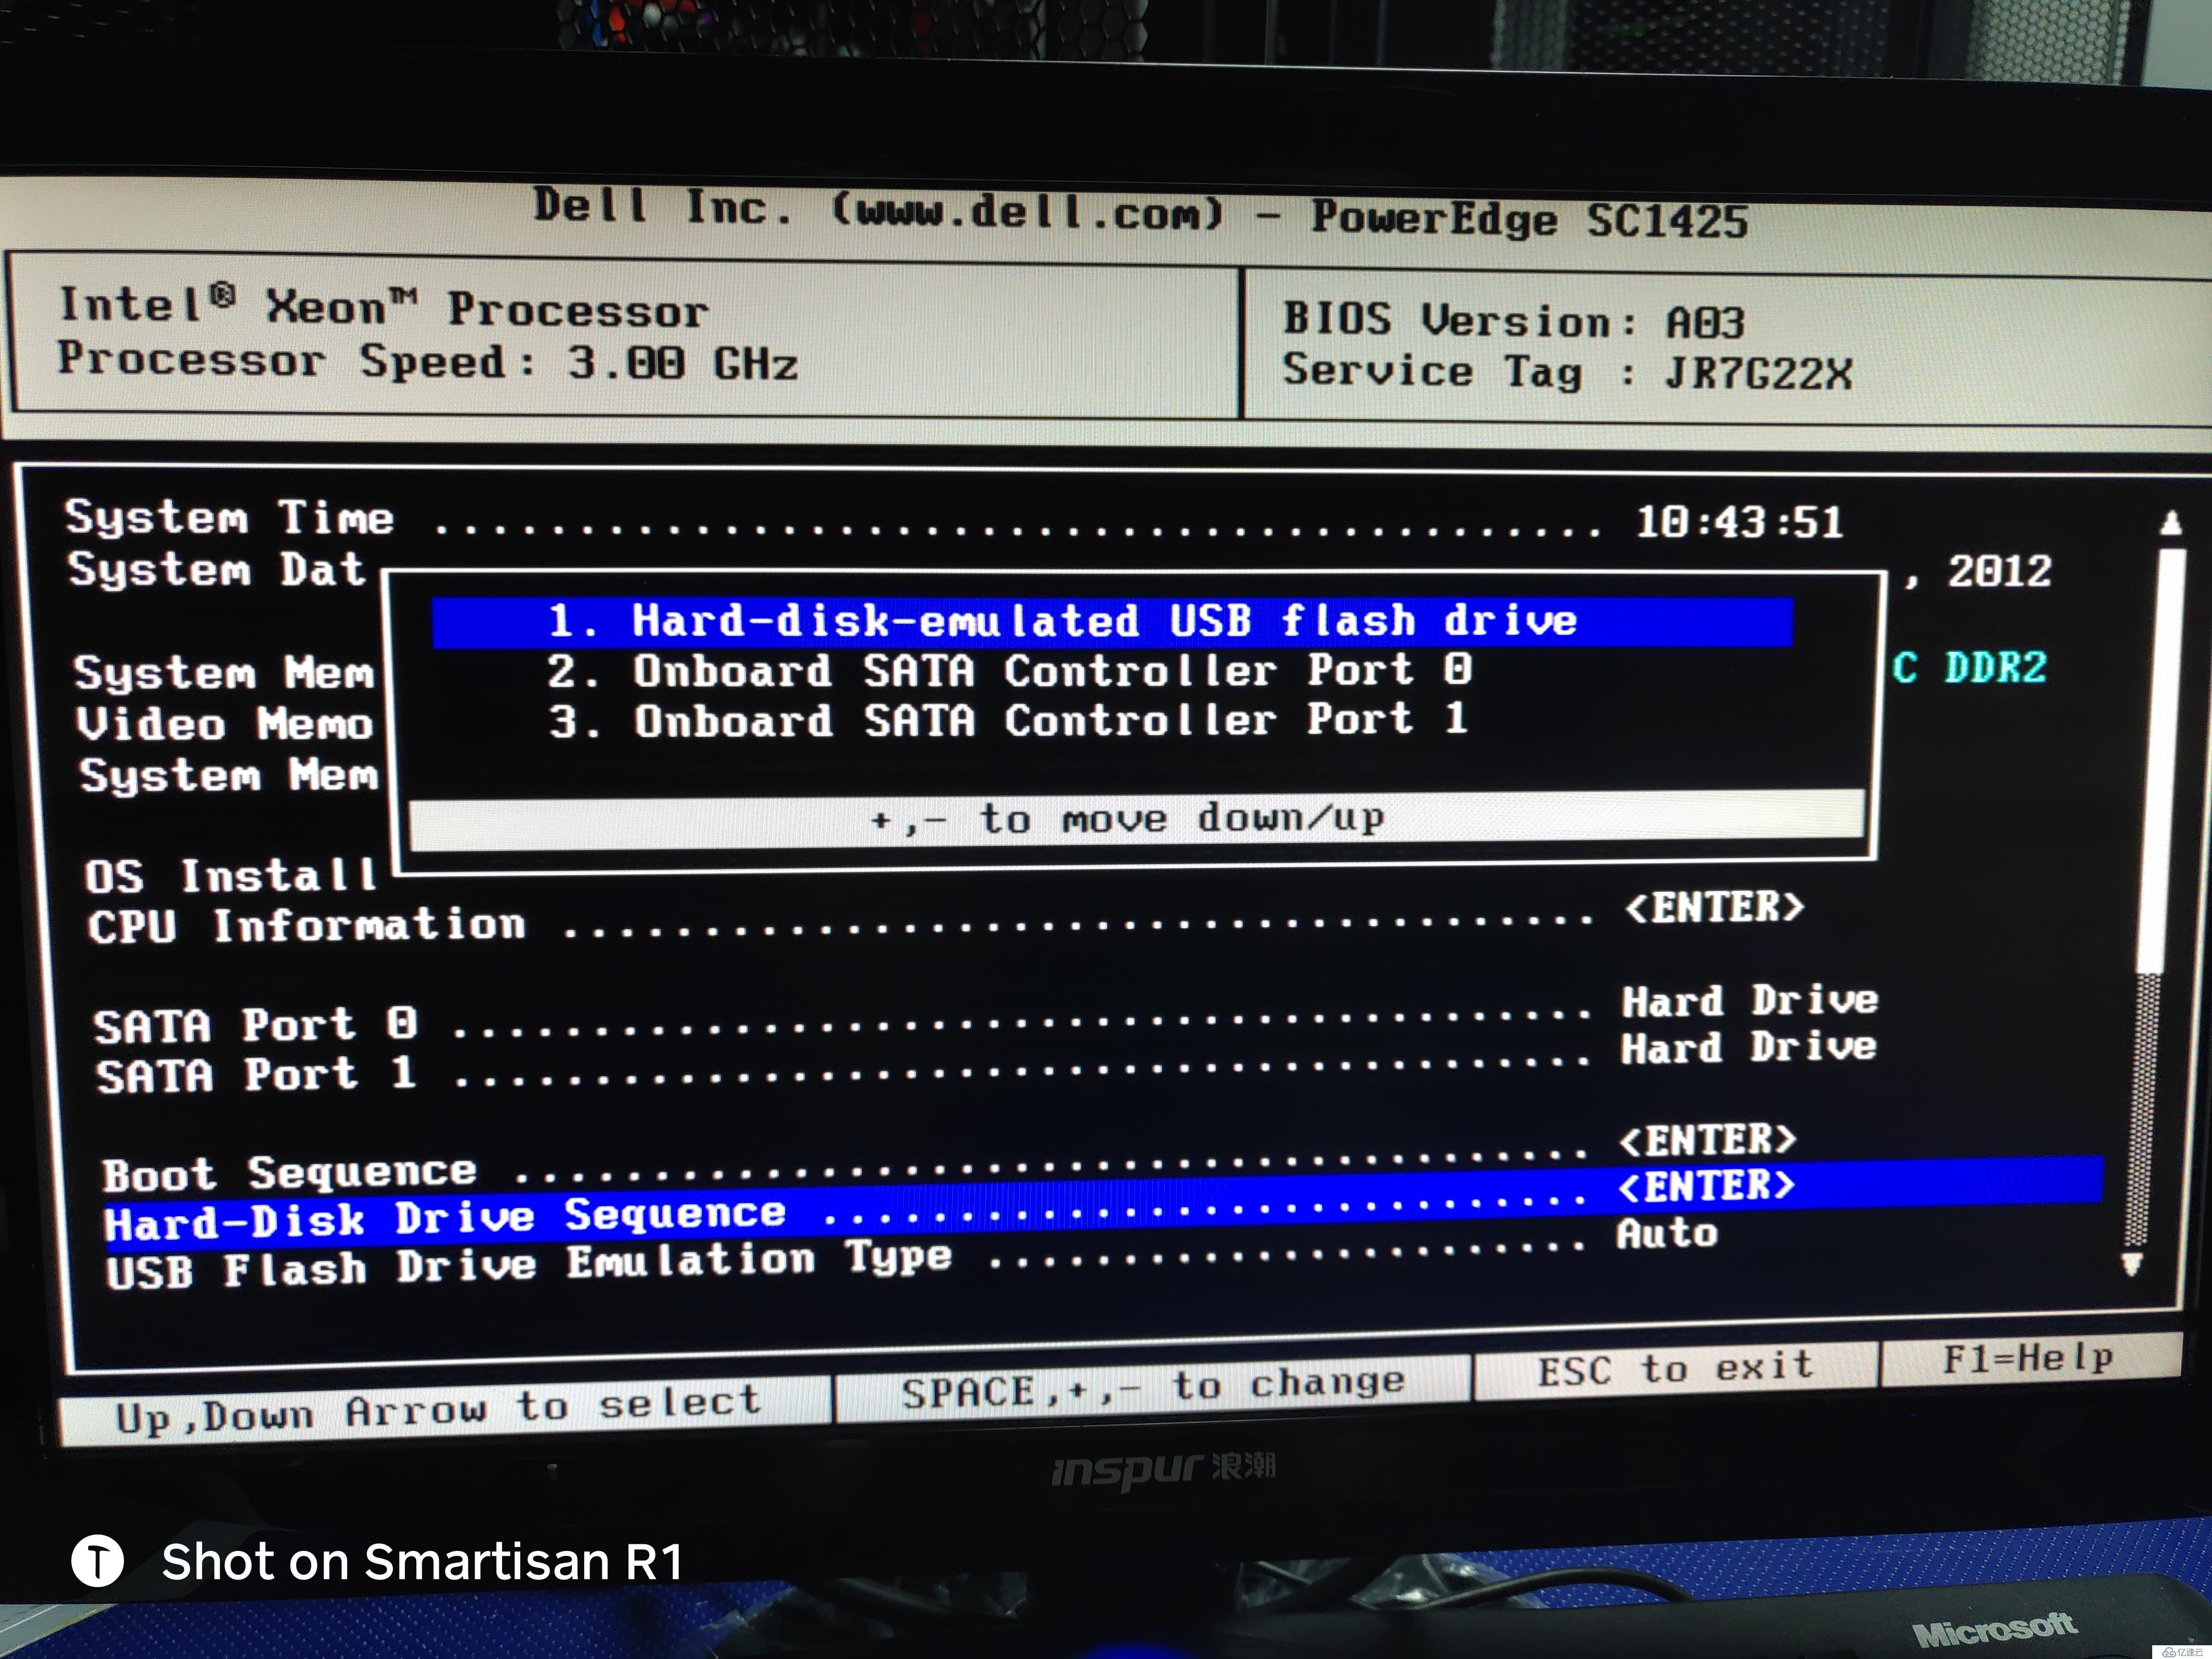The width and height of the screenshot is (2212, 1659).
Task: Click the scrollbar up arrow
Action: 2170,523
